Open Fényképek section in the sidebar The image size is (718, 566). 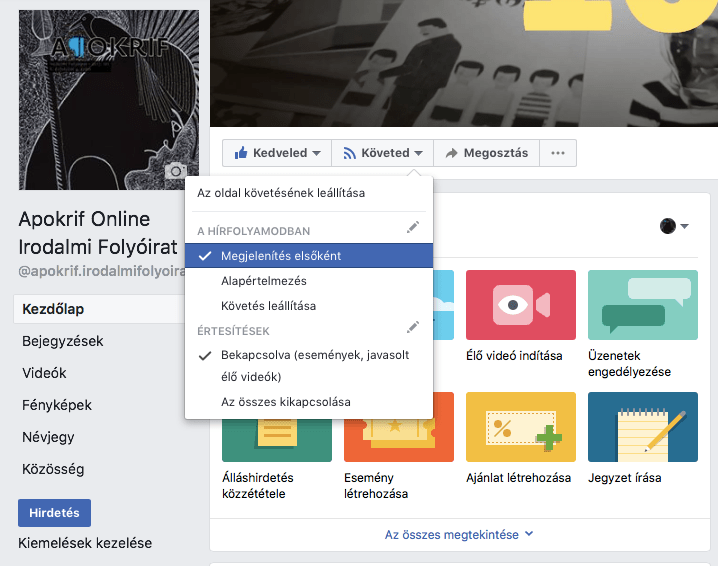click(57, 405)
